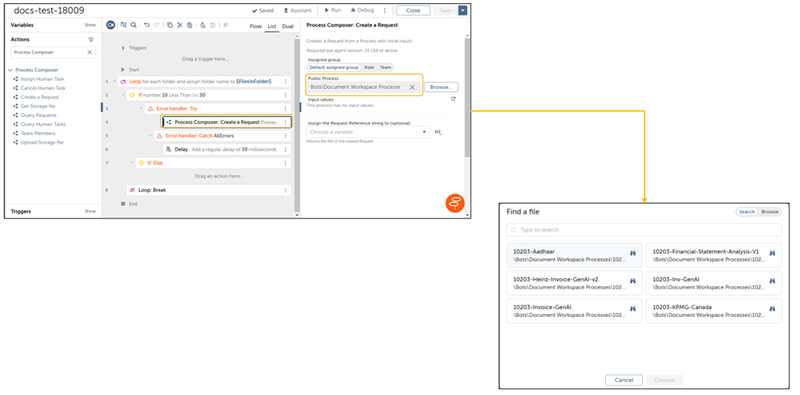Open the three-dot menu on the Loop row
800x395 pixels.
coord(285,82)
